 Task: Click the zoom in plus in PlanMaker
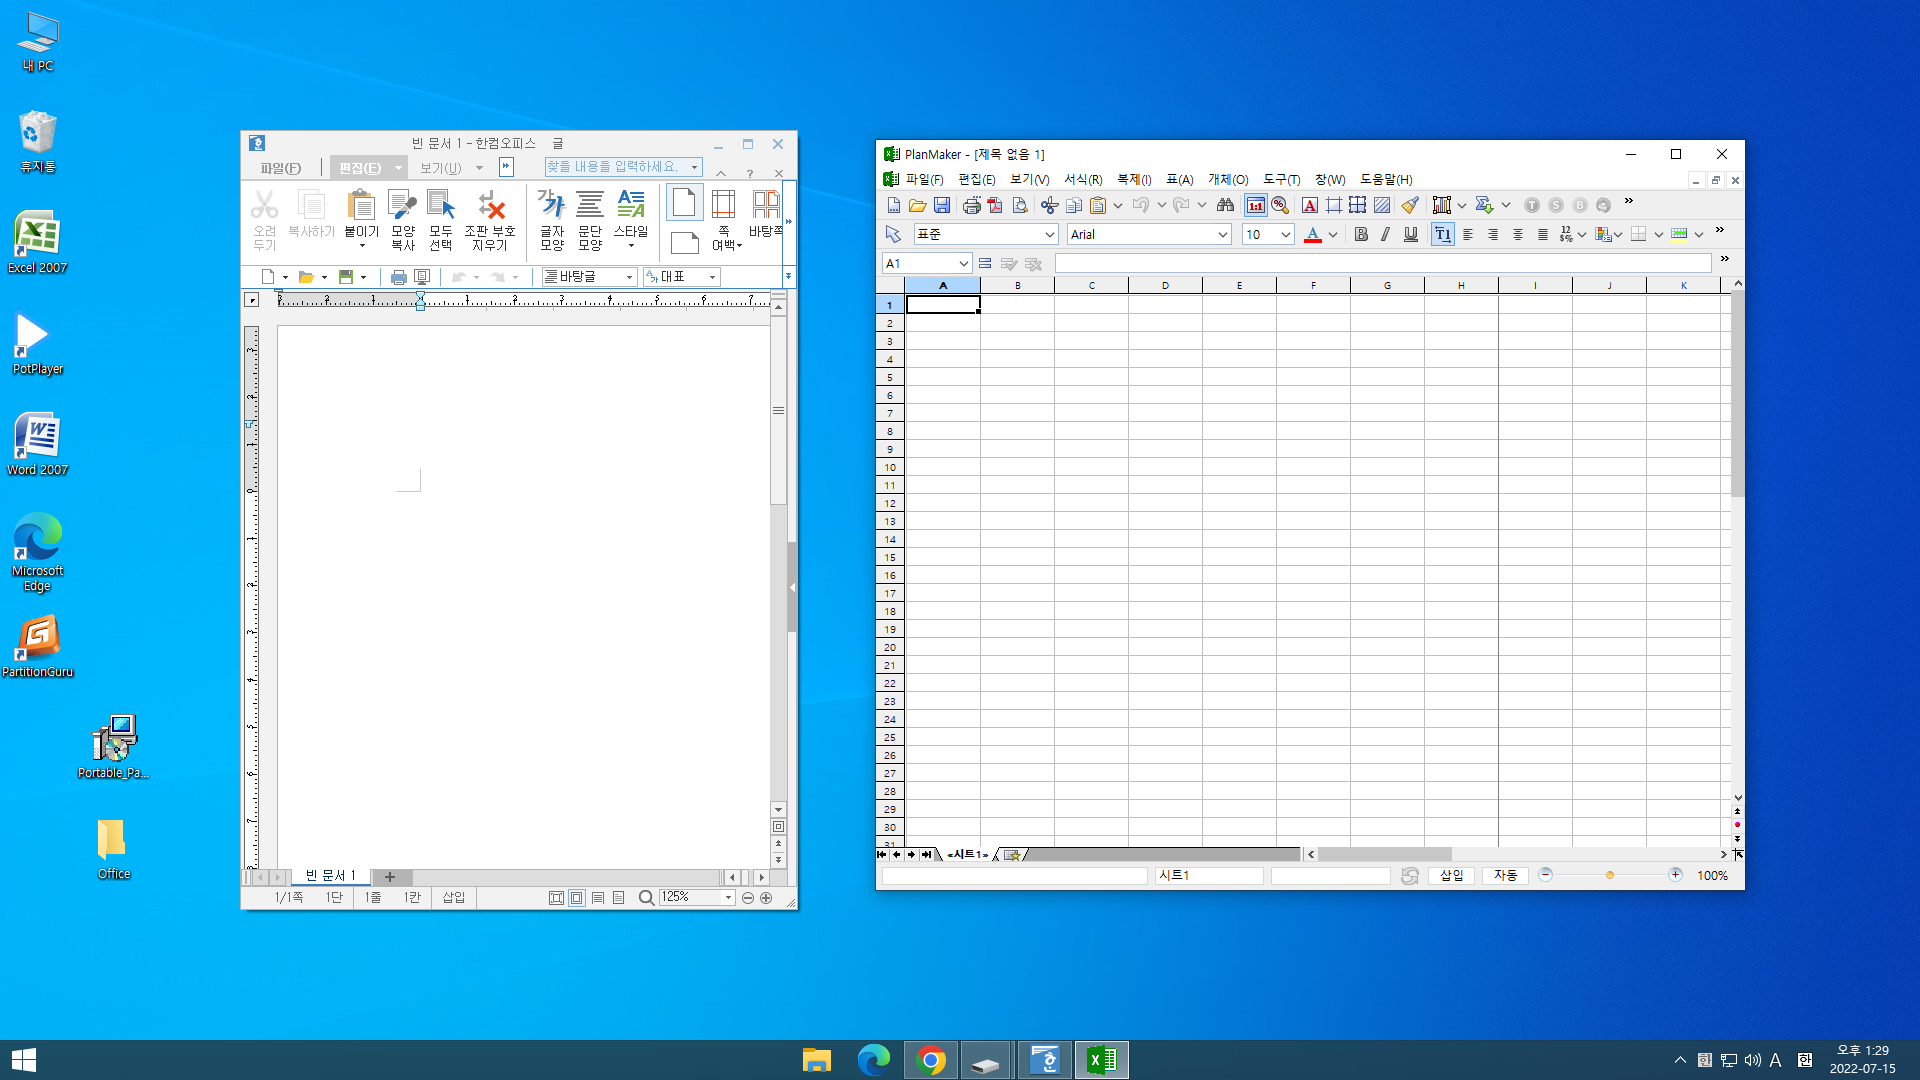pos(1675,875)
